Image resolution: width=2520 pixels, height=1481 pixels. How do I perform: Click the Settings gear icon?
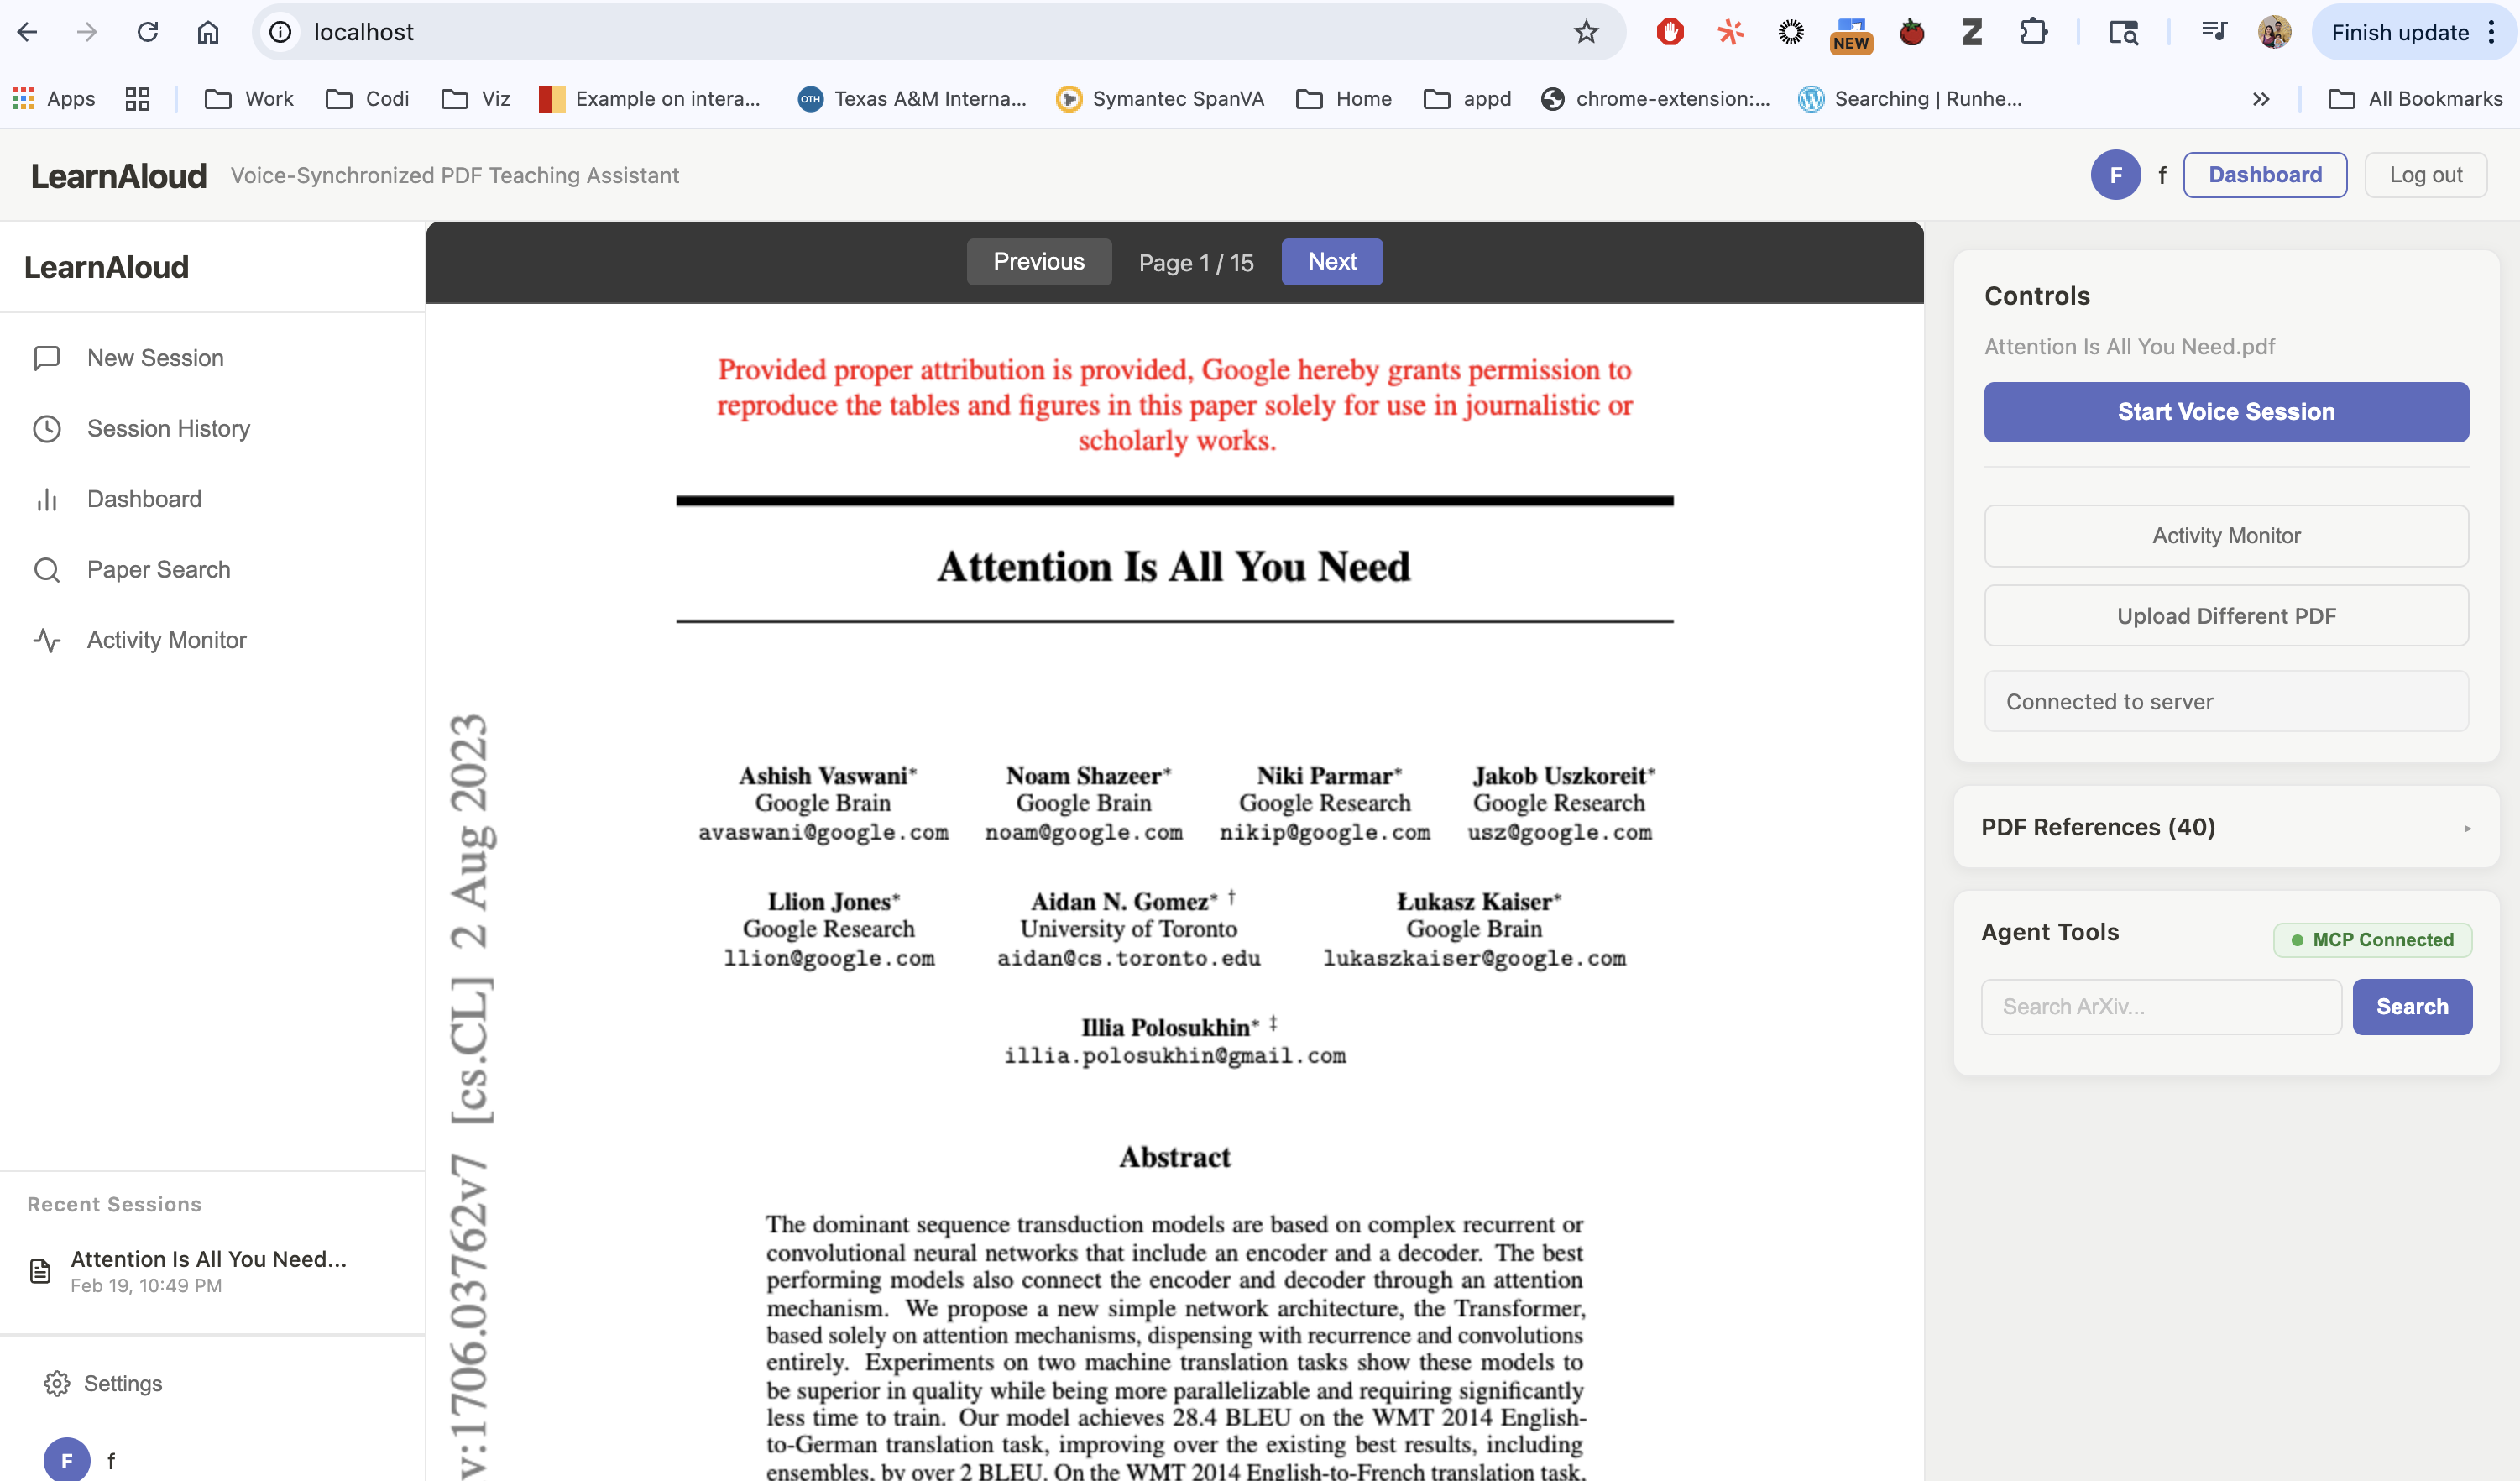pyautogui.click(x=57, y=1383)
